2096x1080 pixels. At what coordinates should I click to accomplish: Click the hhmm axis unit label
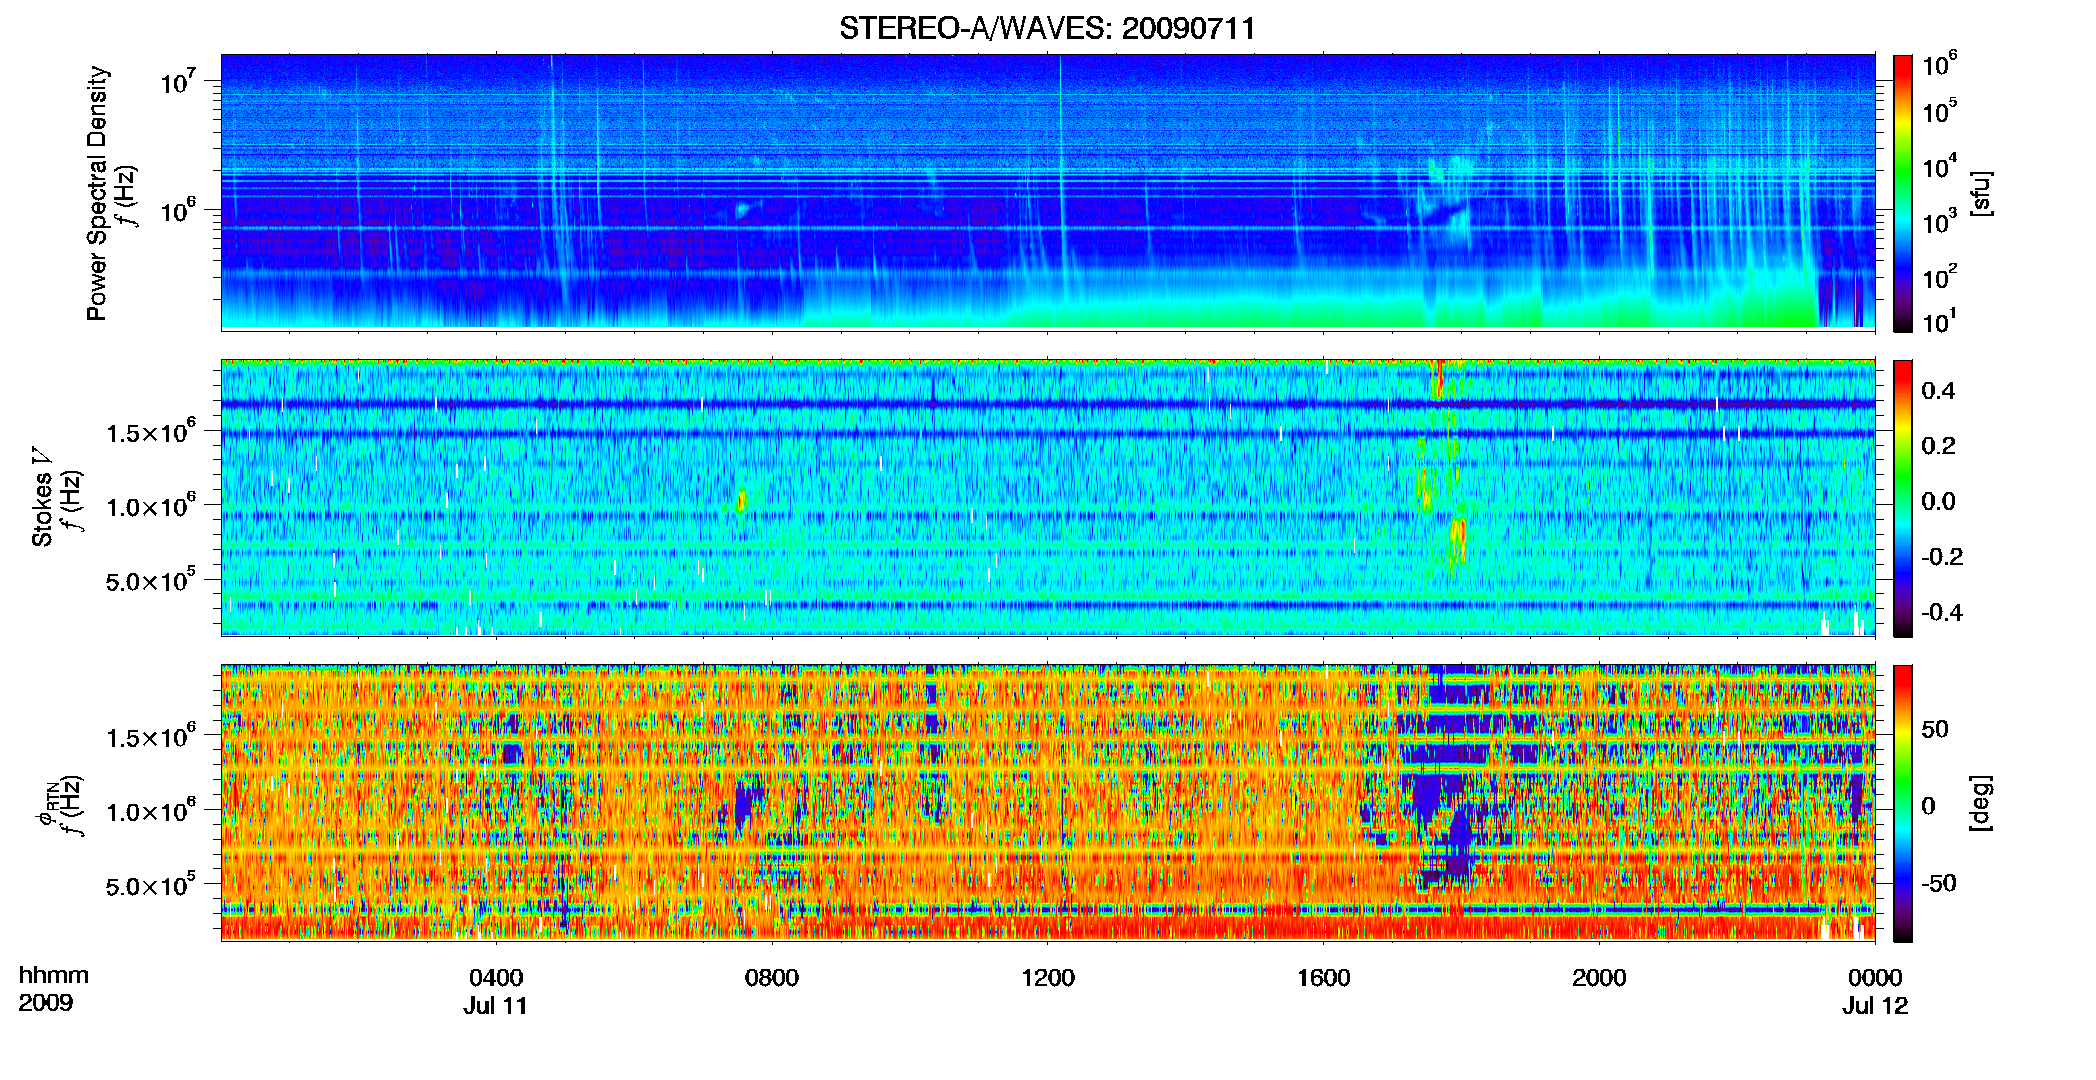tap(54, 976)
